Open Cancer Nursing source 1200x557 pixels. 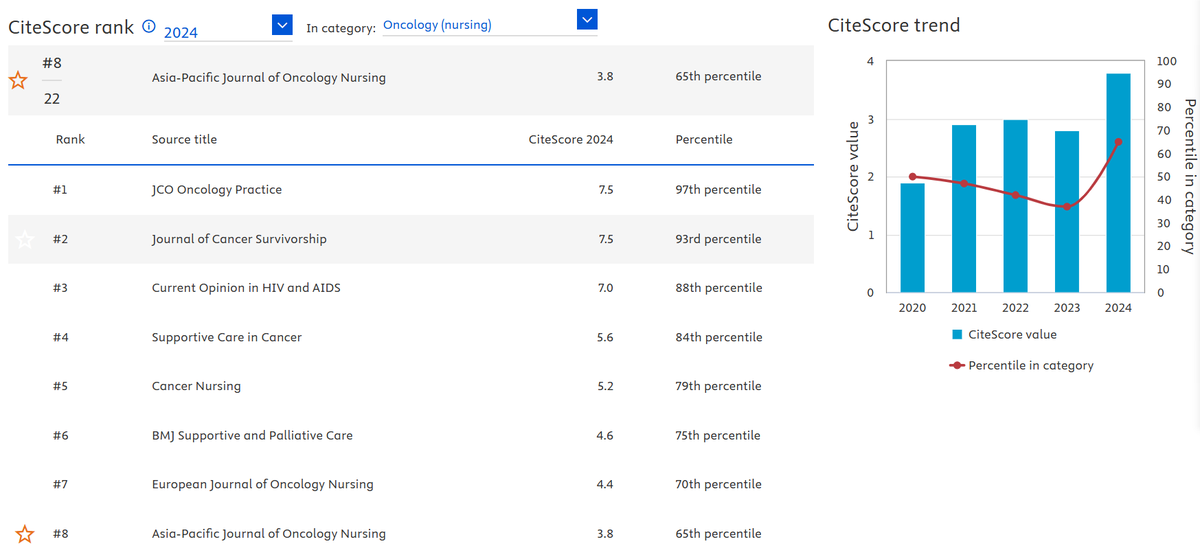[x=196, y=387]
